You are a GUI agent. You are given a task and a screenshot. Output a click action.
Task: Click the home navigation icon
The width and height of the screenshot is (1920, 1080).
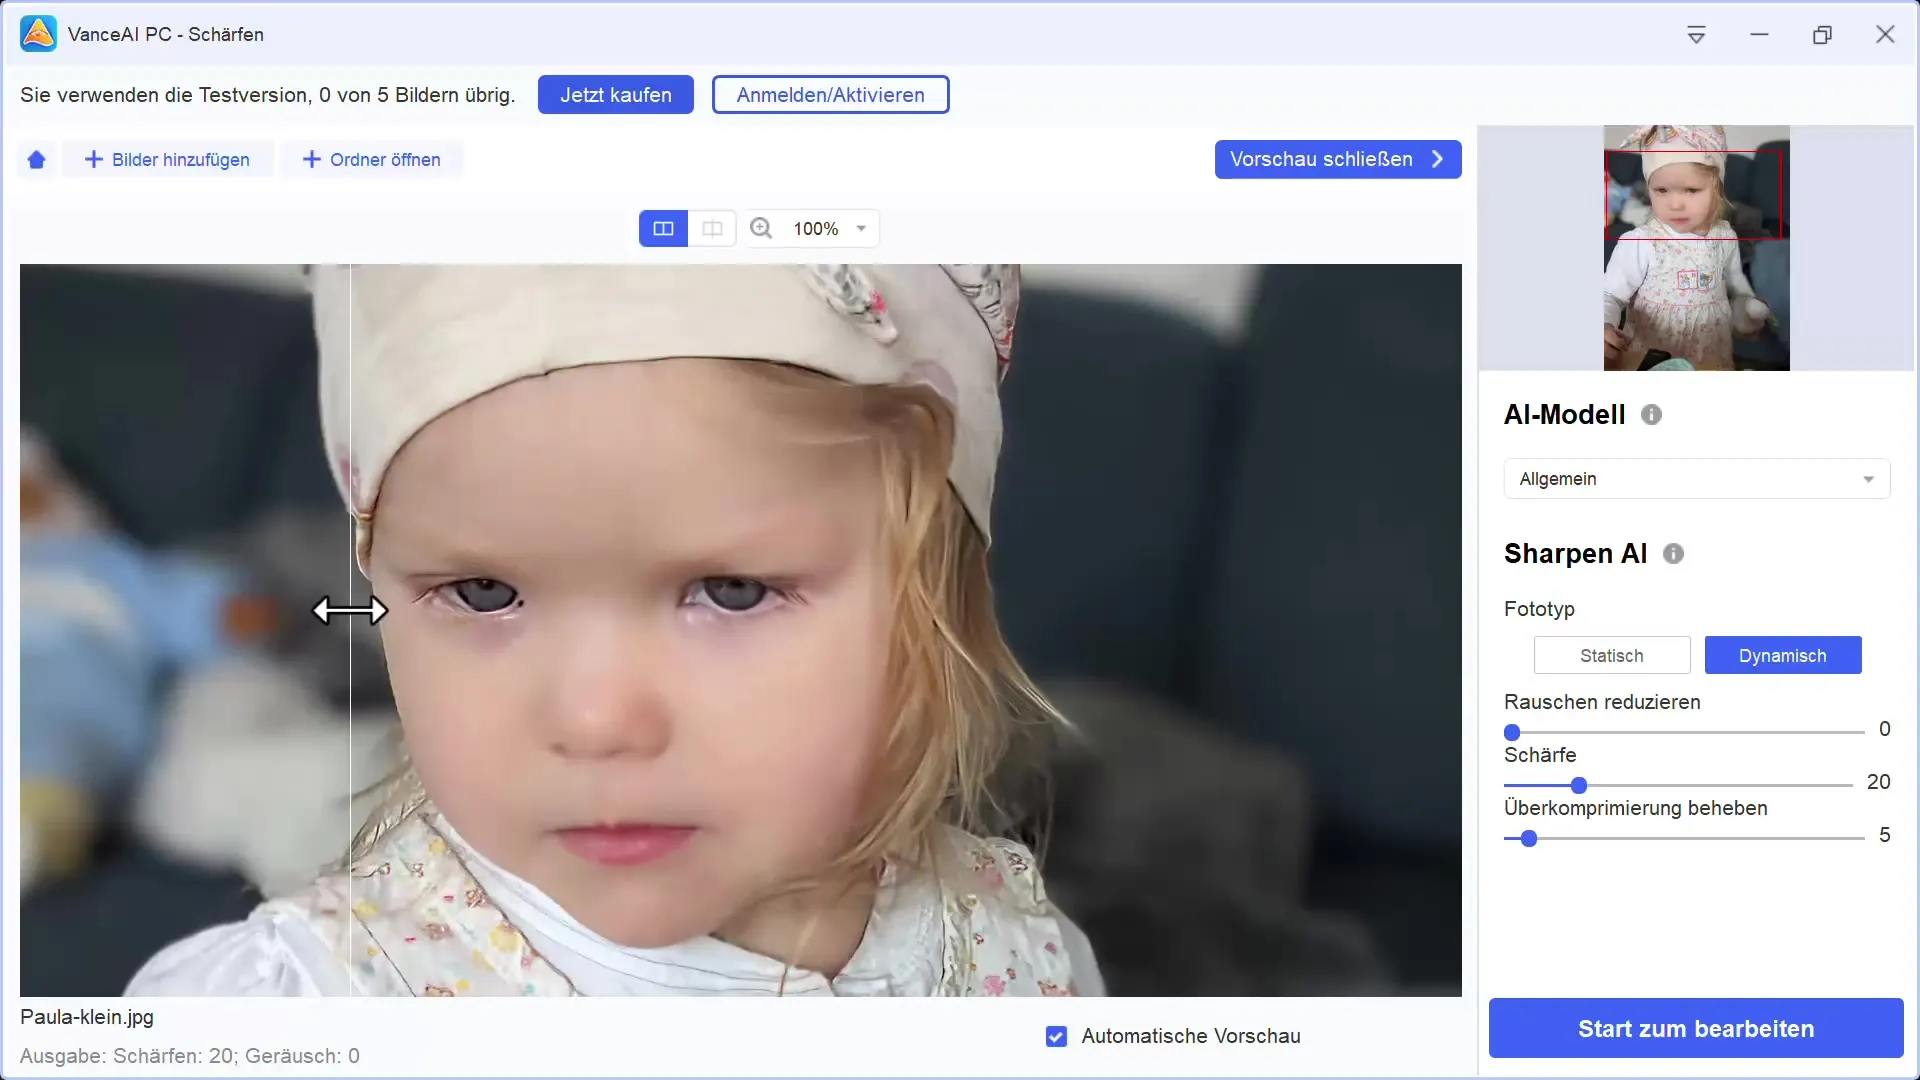click(x=36, y=160)
